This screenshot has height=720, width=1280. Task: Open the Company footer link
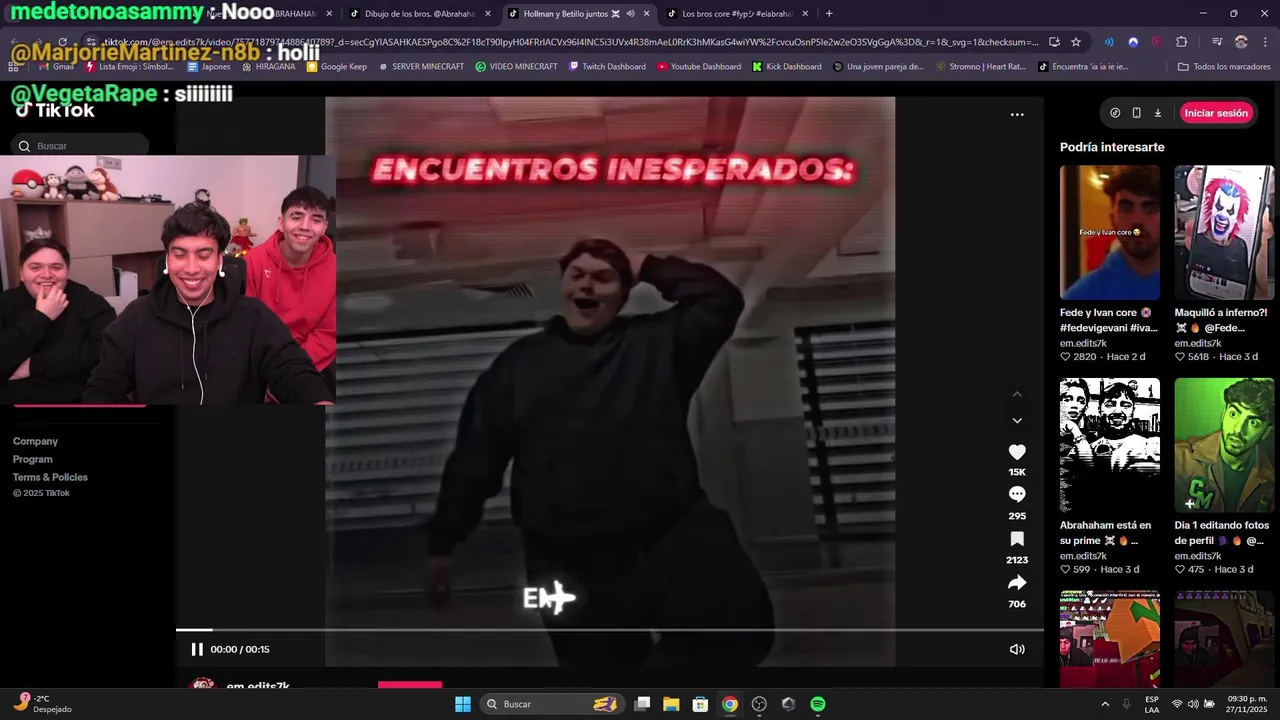35,441
